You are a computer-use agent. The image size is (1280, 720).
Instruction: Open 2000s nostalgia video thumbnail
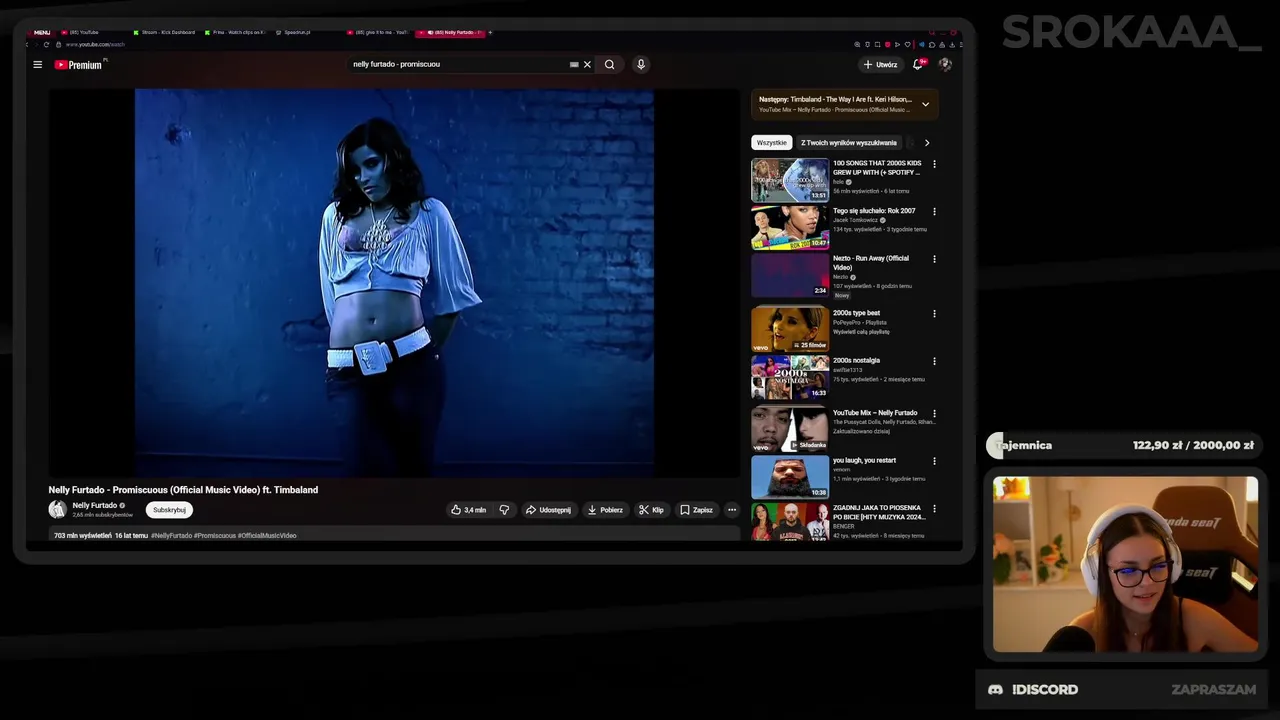click(790, 377)
